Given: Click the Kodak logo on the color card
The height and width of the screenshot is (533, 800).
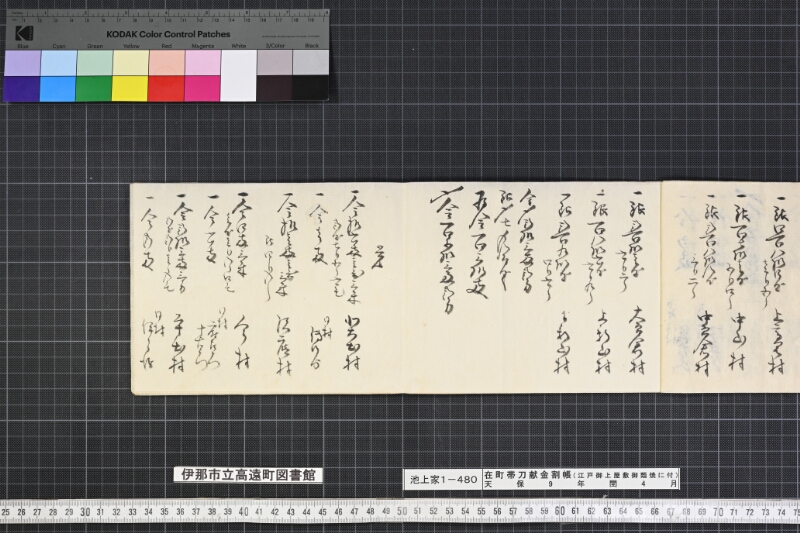Looking at the screenshot, I should click(24, 34).
